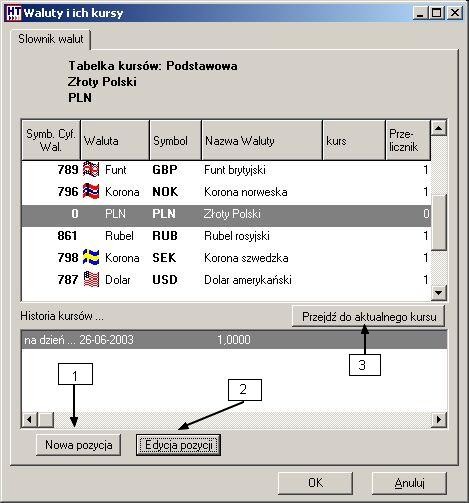Click Przejdź do aktualnego kursu button
This screenshot has height=503, width=469.
click(x=368, y=316)
